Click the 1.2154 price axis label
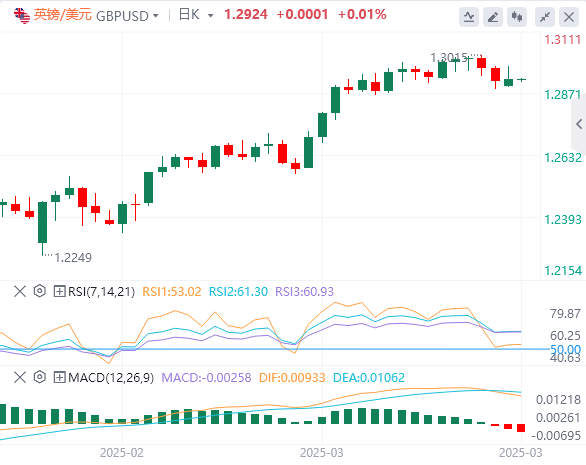 [563, 270]
